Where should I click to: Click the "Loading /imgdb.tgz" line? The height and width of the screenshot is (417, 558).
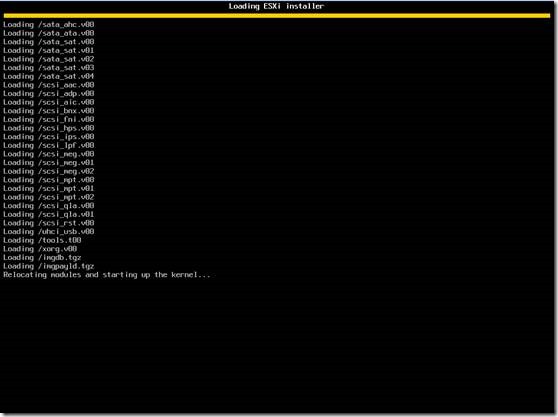(x=42, y=258)
